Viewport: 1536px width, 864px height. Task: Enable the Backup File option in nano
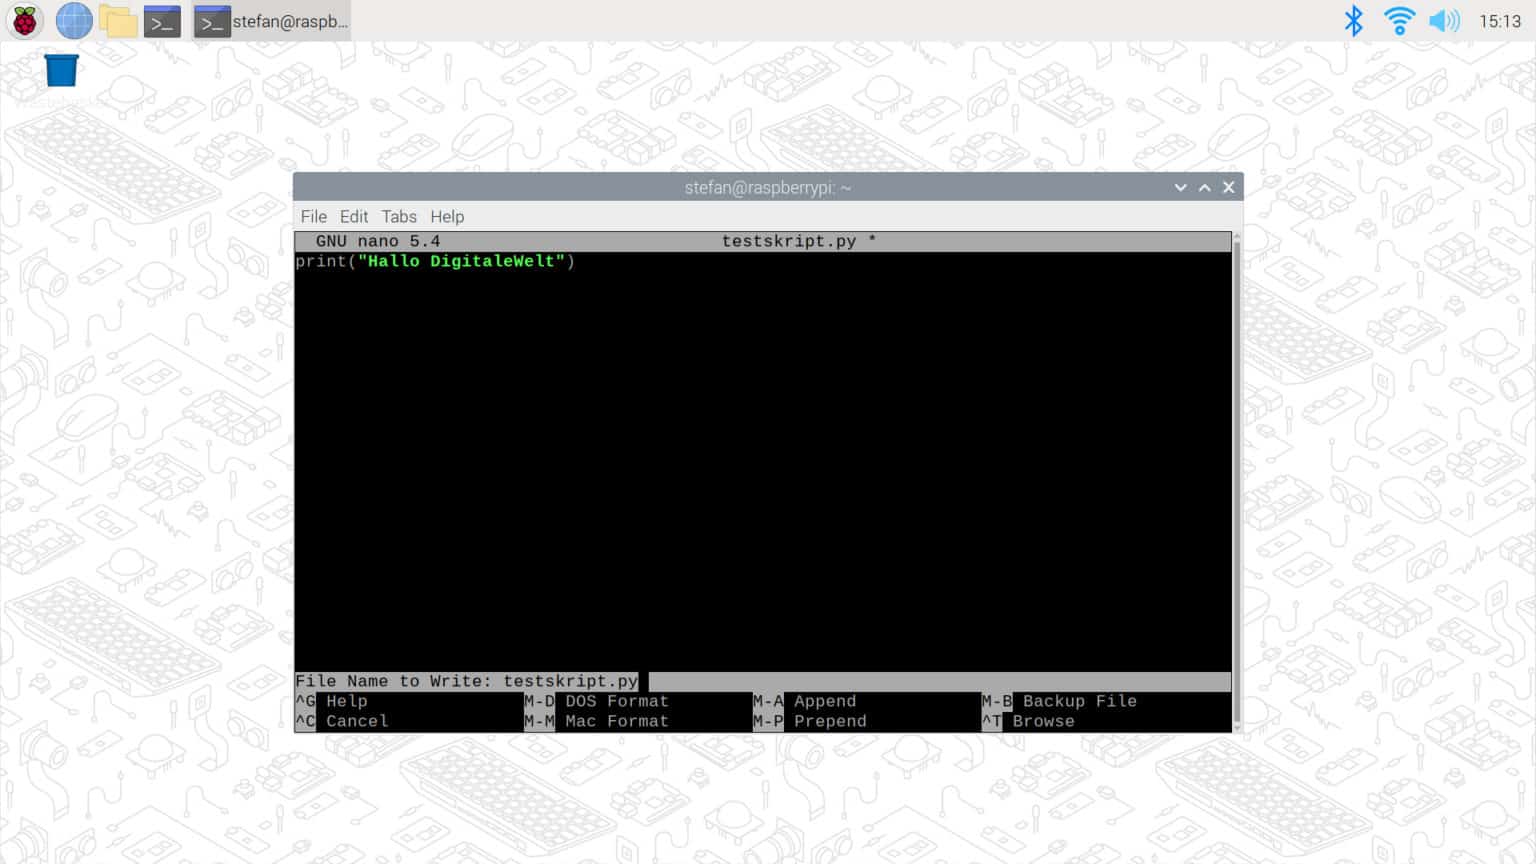coord(1078,701)
